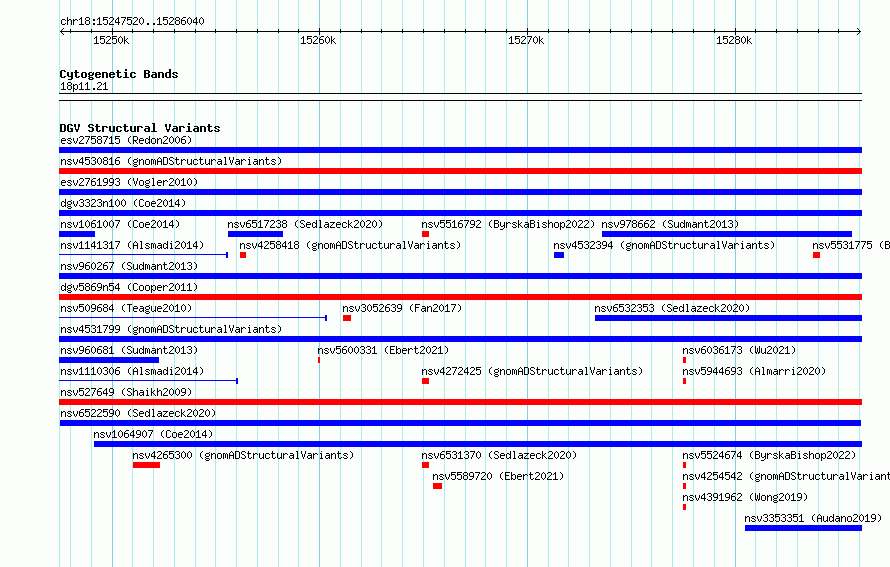Click nsv978662 (Sudmant2013) variant label
The height and width of the screenshot is (567, 890).
point(670,224)
